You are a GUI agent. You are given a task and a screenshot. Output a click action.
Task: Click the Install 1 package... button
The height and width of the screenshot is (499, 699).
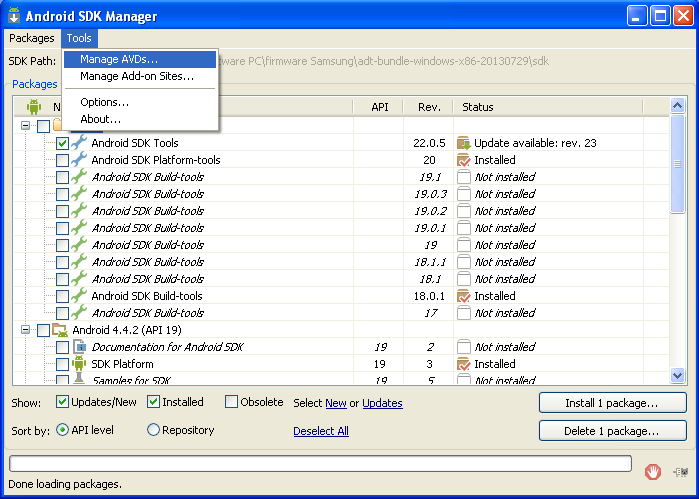pos(613,403)
